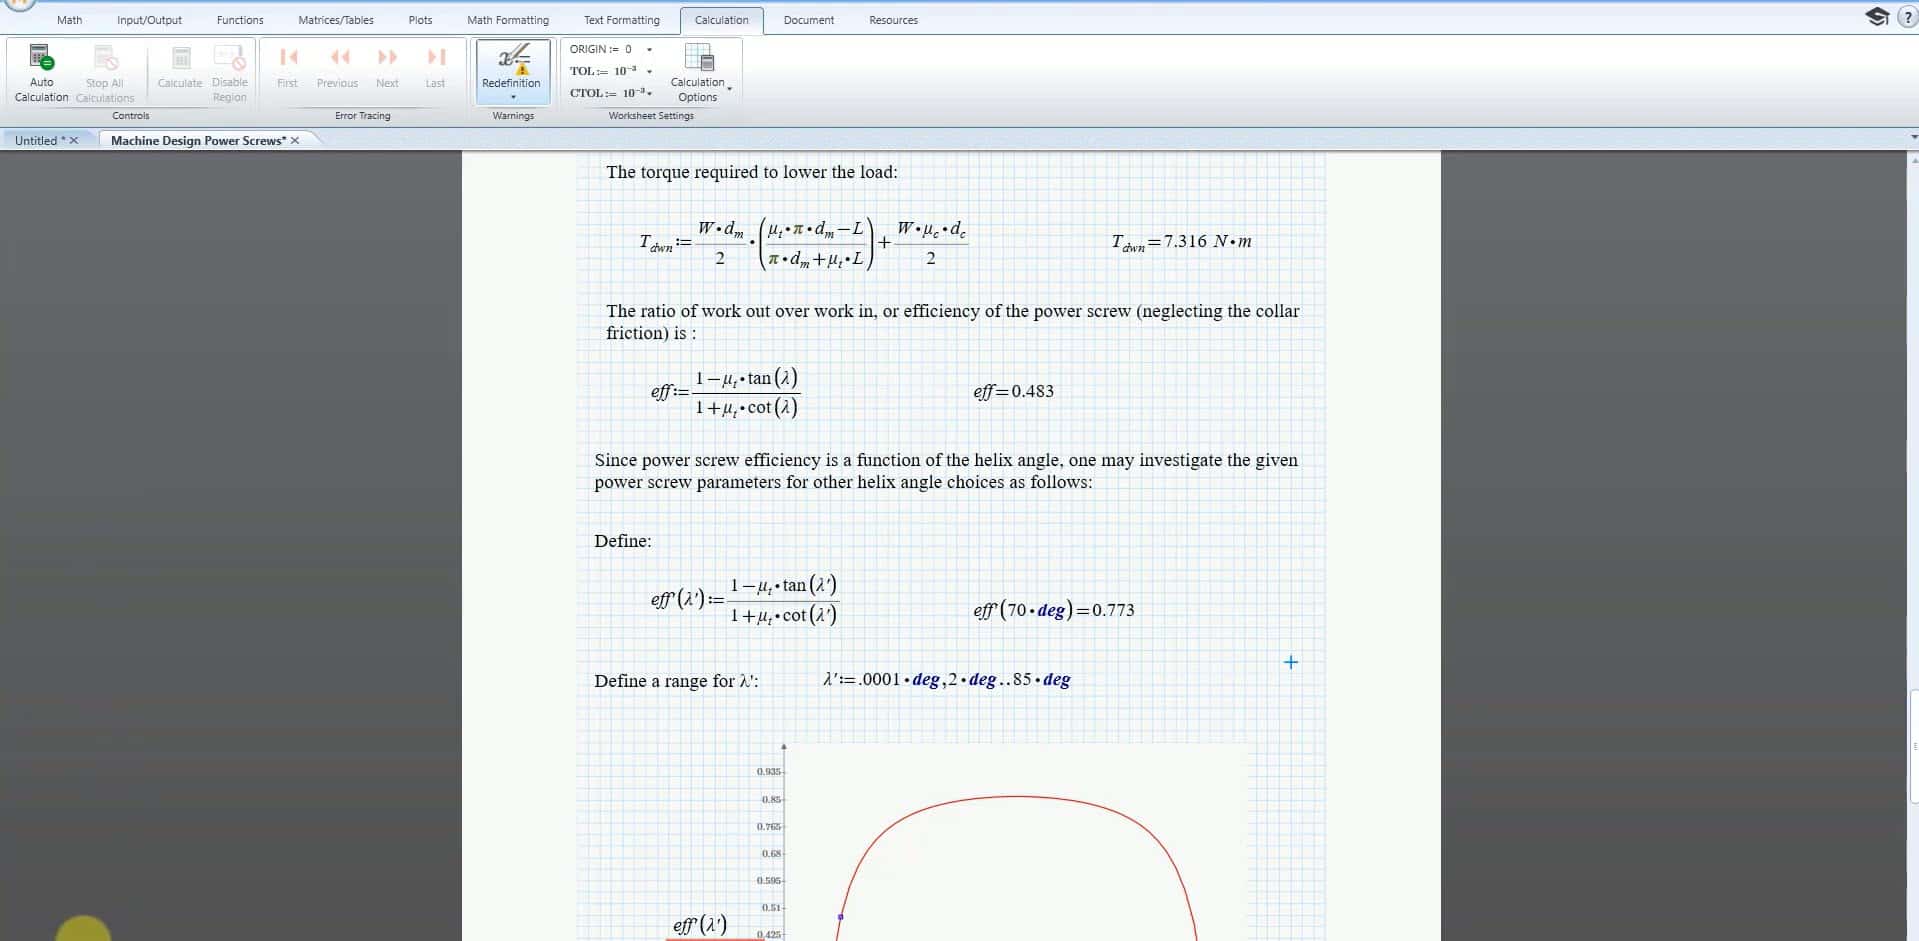Click the graduation cap learning icon

pyautogui.click(x=1876, y=17)
